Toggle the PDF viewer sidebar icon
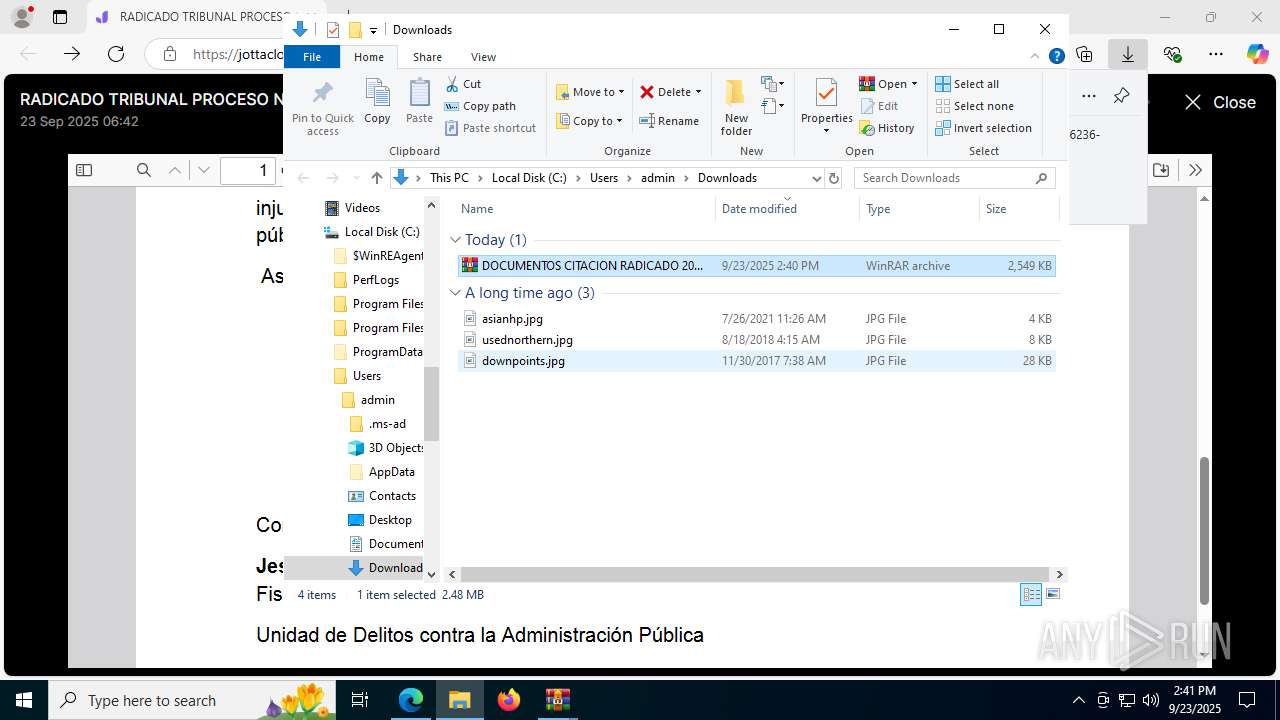This screenshot has width=1280, height=720. point(84,171)
